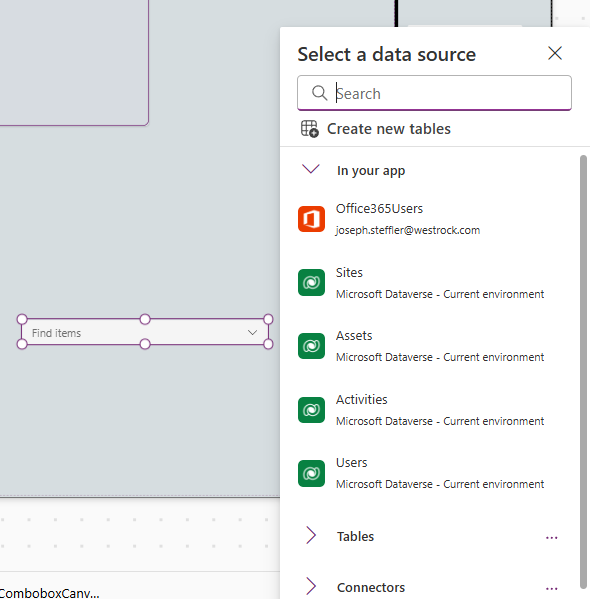Click Microsoft Dataverse subtitle under Users
590x599 pixels.
[440, 484]
